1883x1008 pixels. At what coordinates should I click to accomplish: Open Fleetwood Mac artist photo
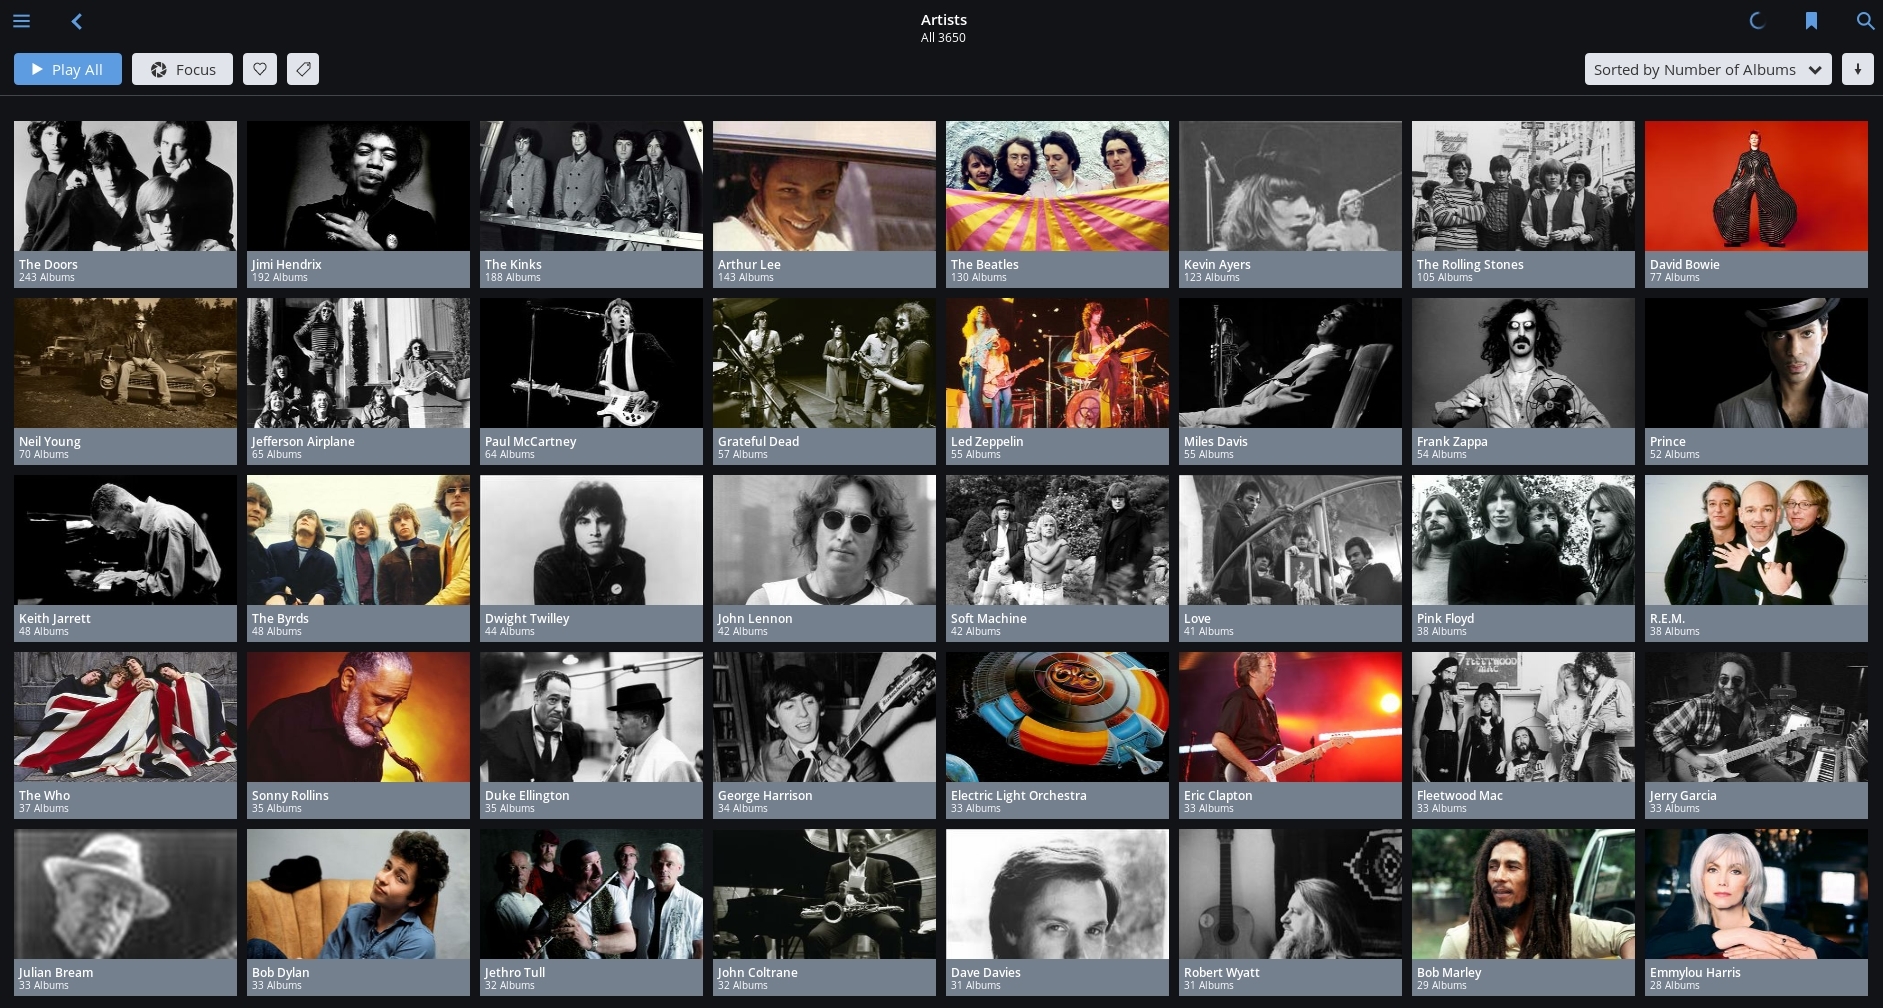point(1523,717)
